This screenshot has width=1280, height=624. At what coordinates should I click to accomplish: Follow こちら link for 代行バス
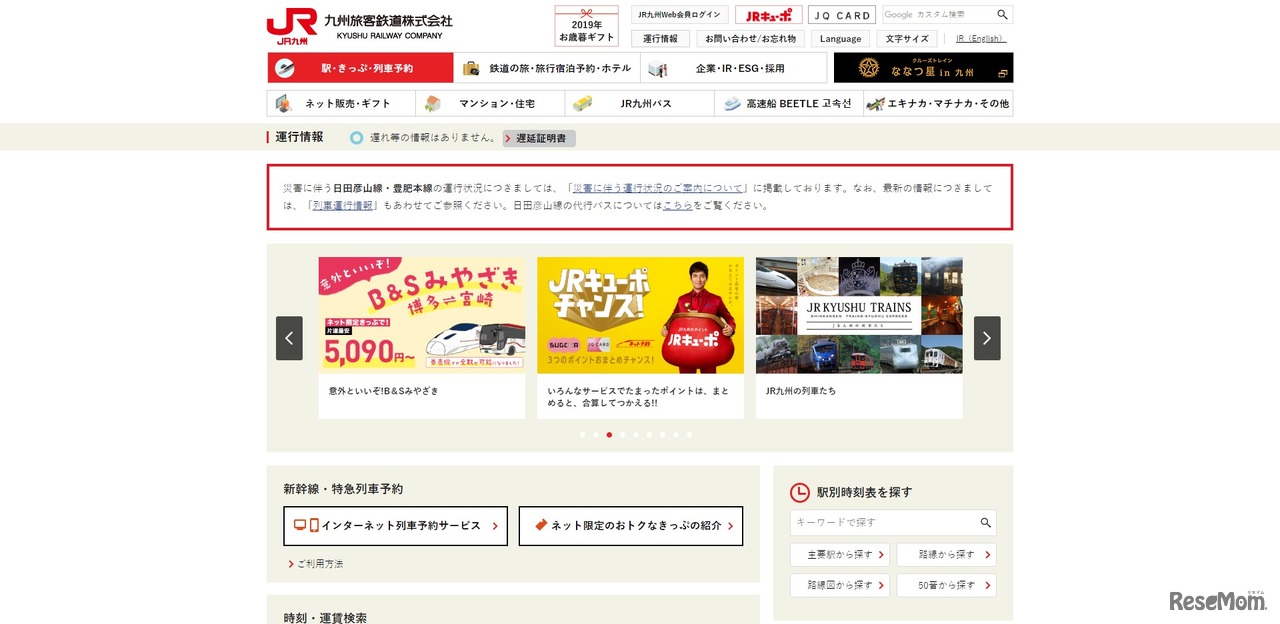coord(677,205)
